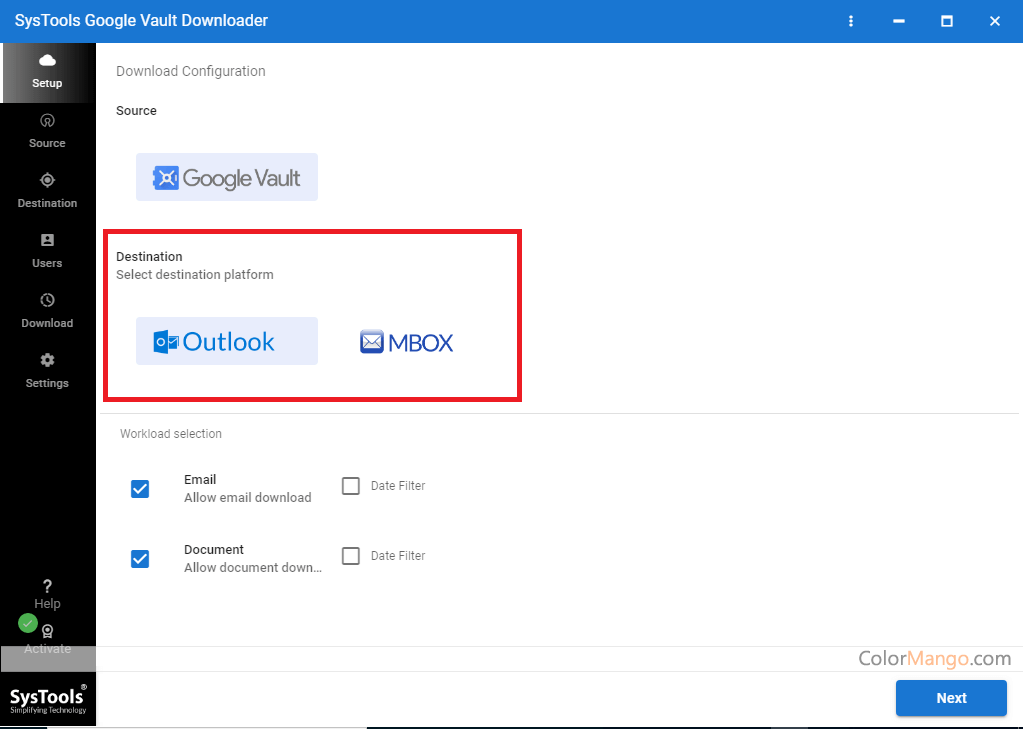Image resolution: width=1023 pixels, height=729 pixels.
Task: Open the Settings gear icon
Action: coord(47,361)
